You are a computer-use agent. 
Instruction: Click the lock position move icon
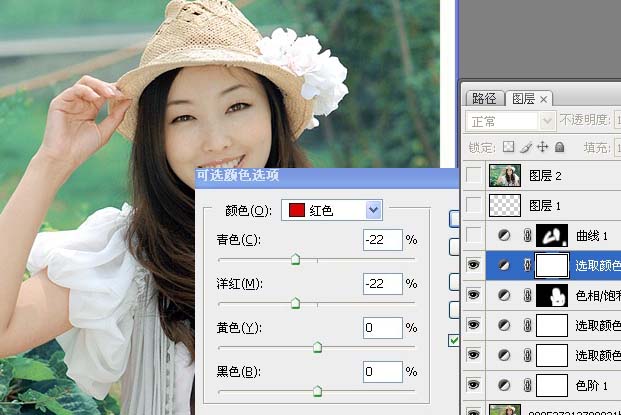click(543, 147)
